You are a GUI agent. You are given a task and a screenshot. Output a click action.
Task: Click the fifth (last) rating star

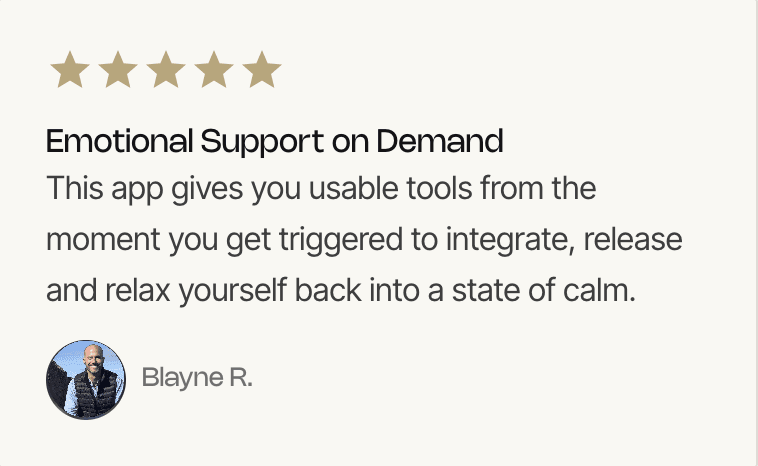(262, 70)
